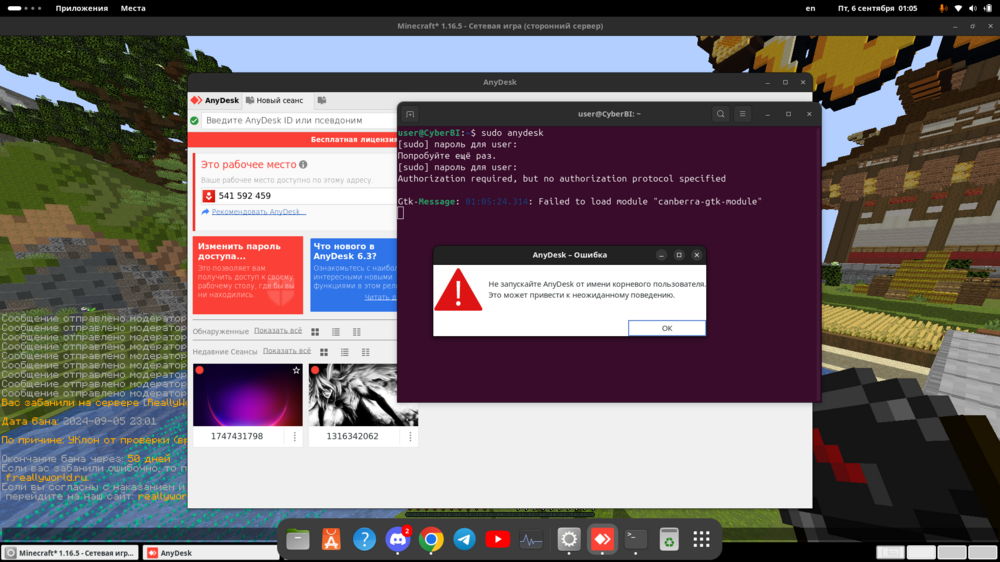Click the battery indicator in top bar
The height and width of the screenshot is (562, 1000).
(x=988, y=8)
